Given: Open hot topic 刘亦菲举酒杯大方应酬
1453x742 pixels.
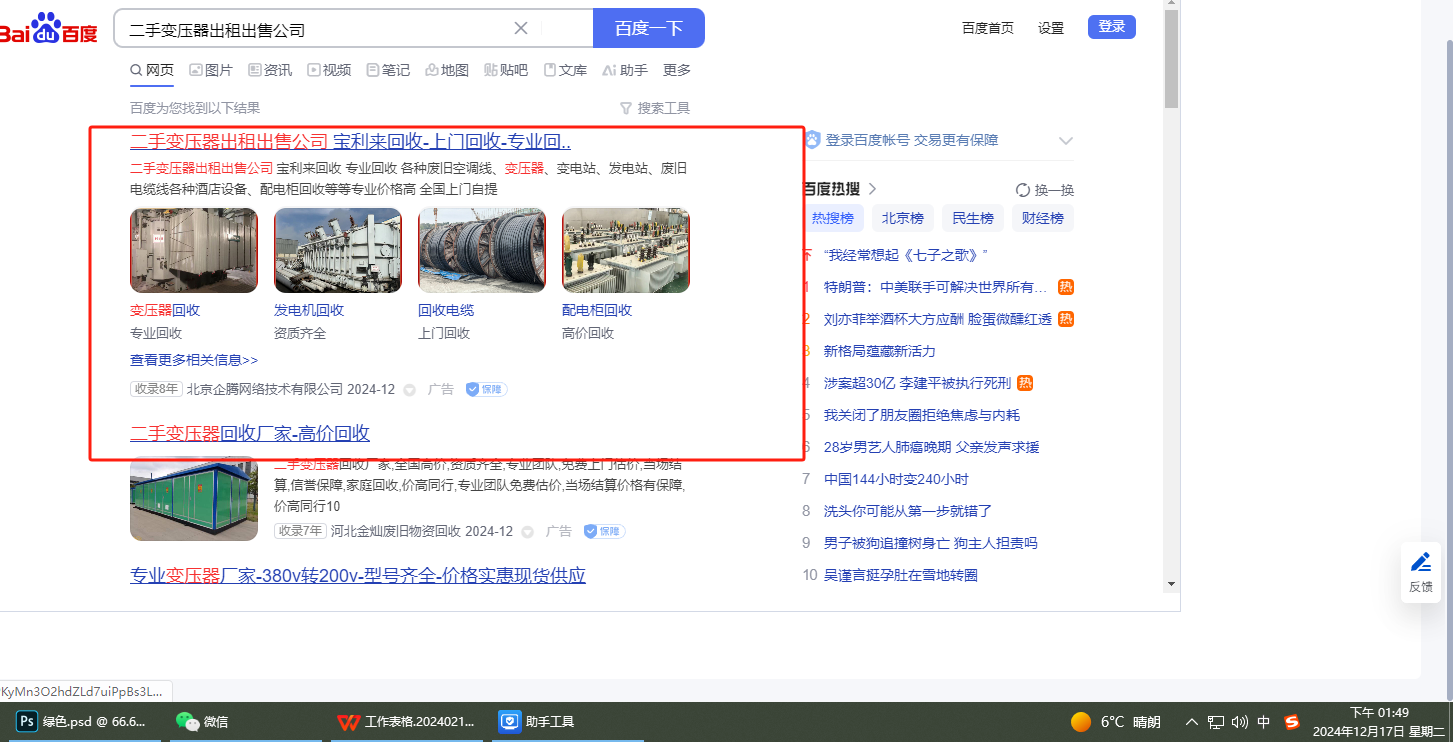Looking at the screenshot, I should point(938,319).
